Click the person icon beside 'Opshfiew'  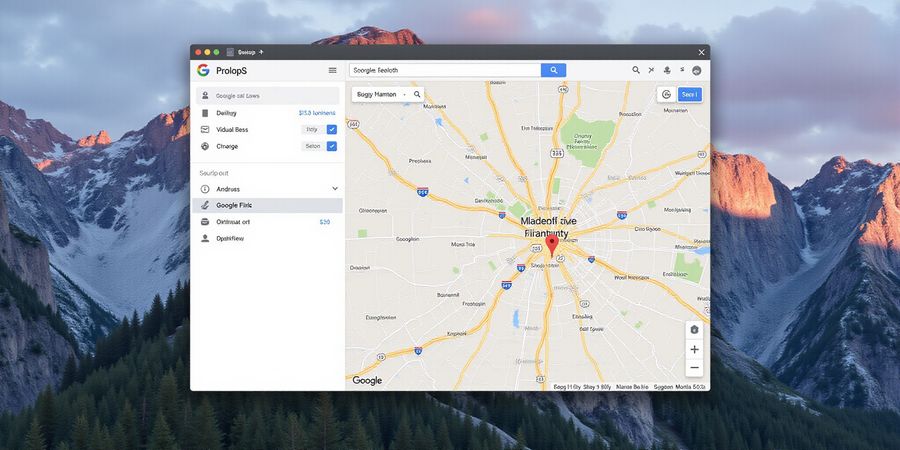(x=205, y=238)
